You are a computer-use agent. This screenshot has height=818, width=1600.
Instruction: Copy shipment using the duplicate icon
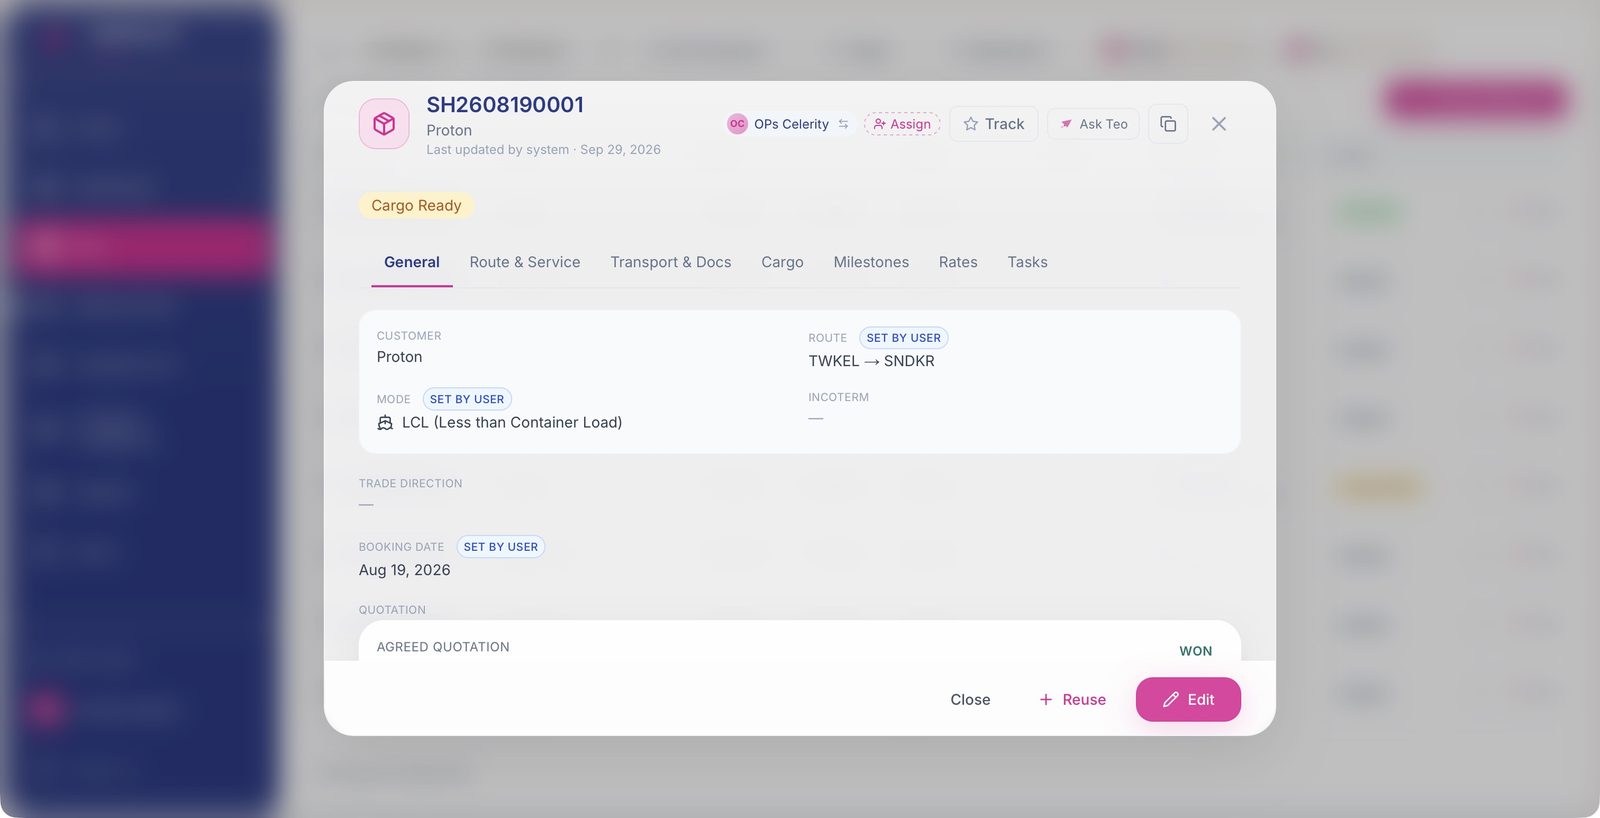click(1168, 124)
